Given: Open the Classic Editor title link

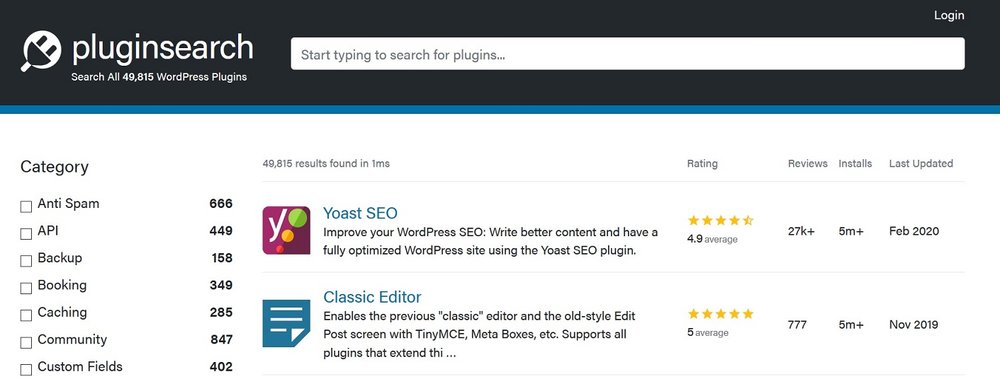Looking at the screenshot, I should 372,297.
